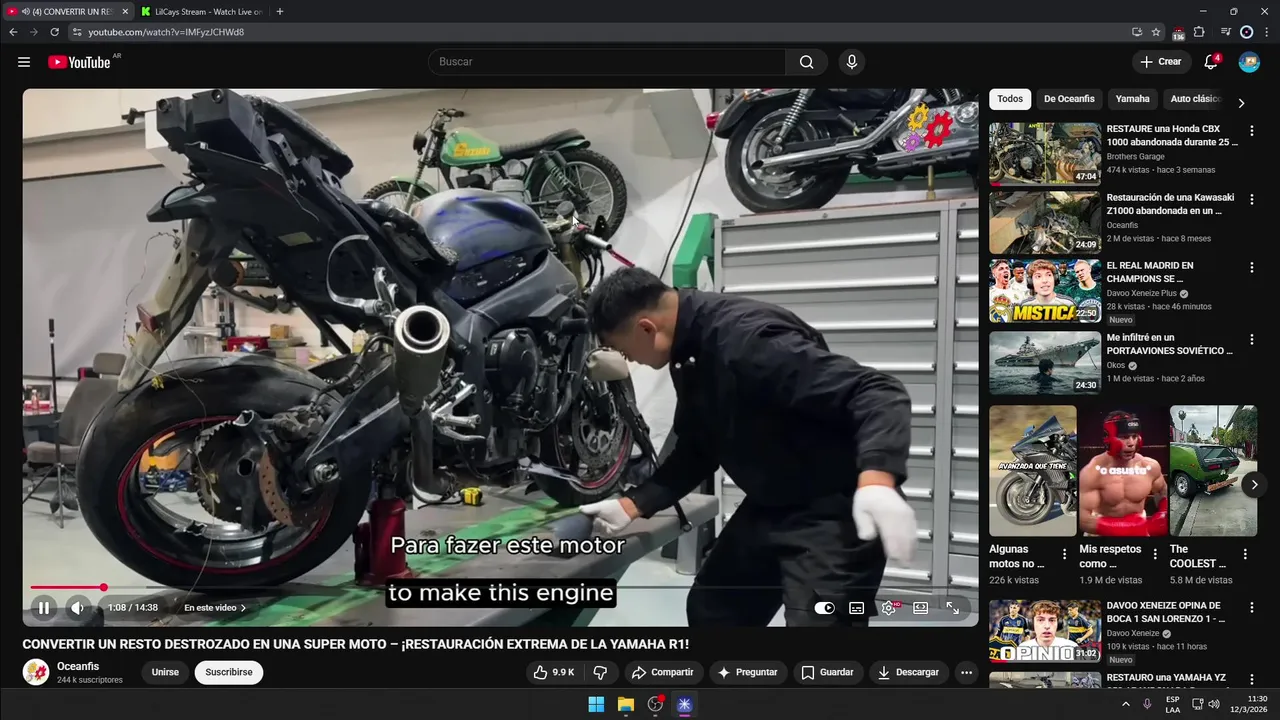Click the Unirse membership button
1280x720 pixels.
click(165, 672)
